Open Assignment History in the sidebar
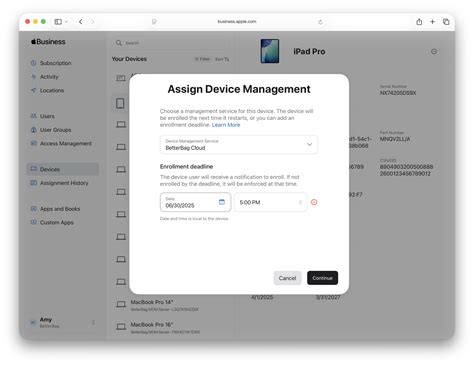The height and width of the screenshot is (365, 474). click(64, 183)
